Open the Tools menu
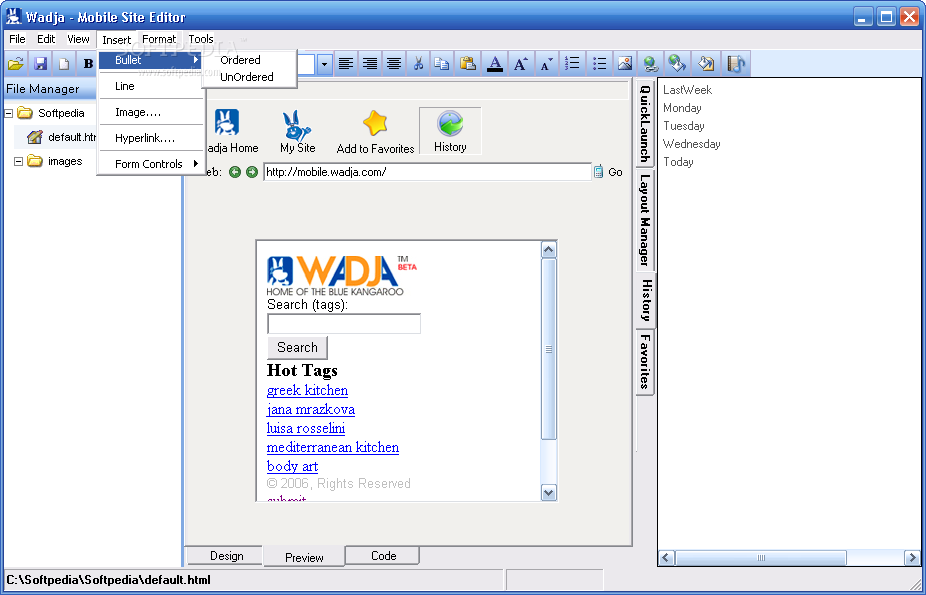Image resolution: width=926 pixels, height=595 pixels. coord(201,39)
